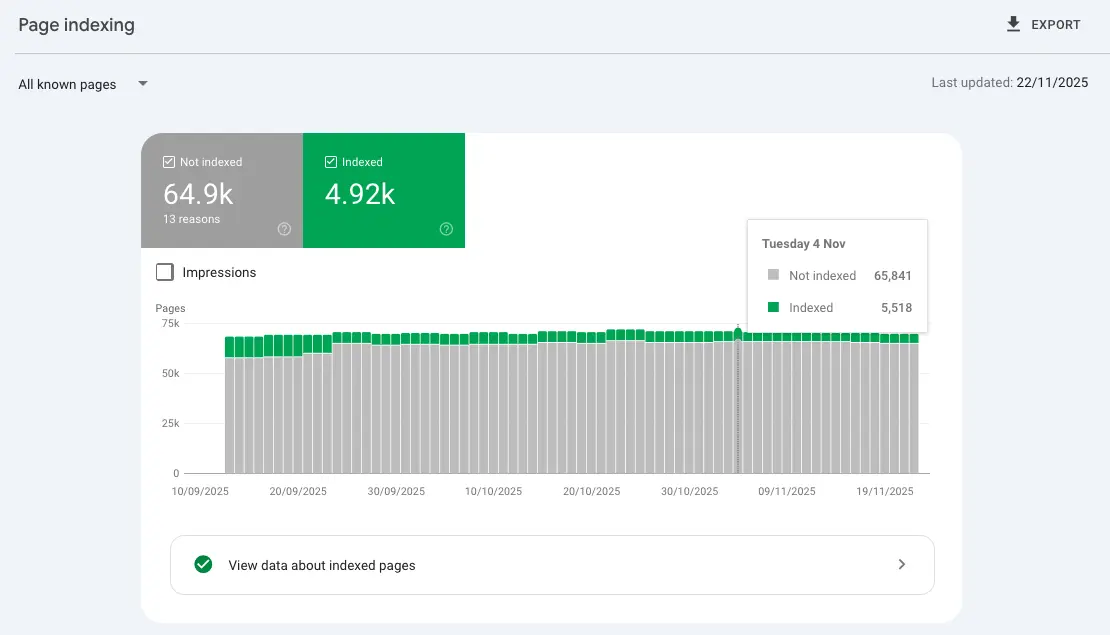
Task: Click the dropdown arrow next to All known pages
Action: click(x=142, y=84)
